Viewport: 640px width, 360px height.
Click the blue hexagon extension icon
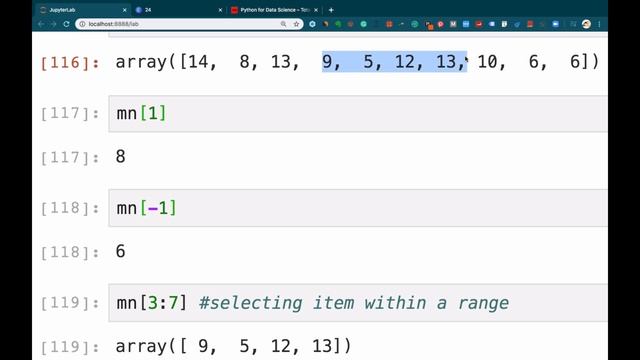coord(312,24)
